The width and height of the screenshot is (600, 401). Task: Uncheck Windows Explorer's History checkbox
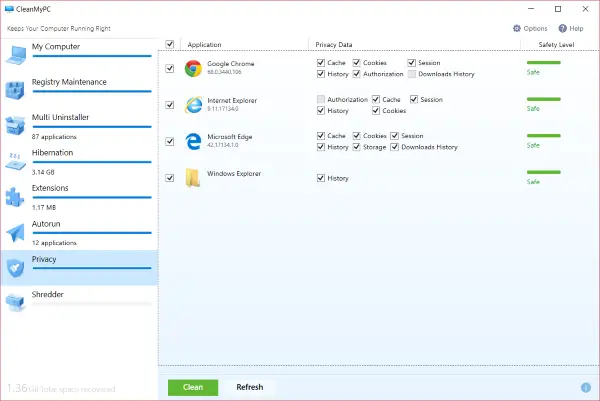click(x=321, y=178)
